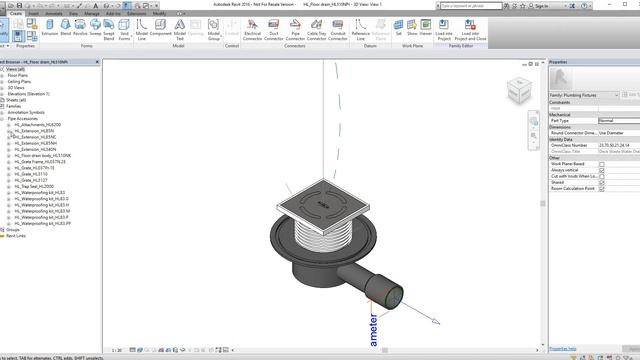Toggle the Always vertical checkbox
This screenshot has height=360, width=640.
coord(602,170)
